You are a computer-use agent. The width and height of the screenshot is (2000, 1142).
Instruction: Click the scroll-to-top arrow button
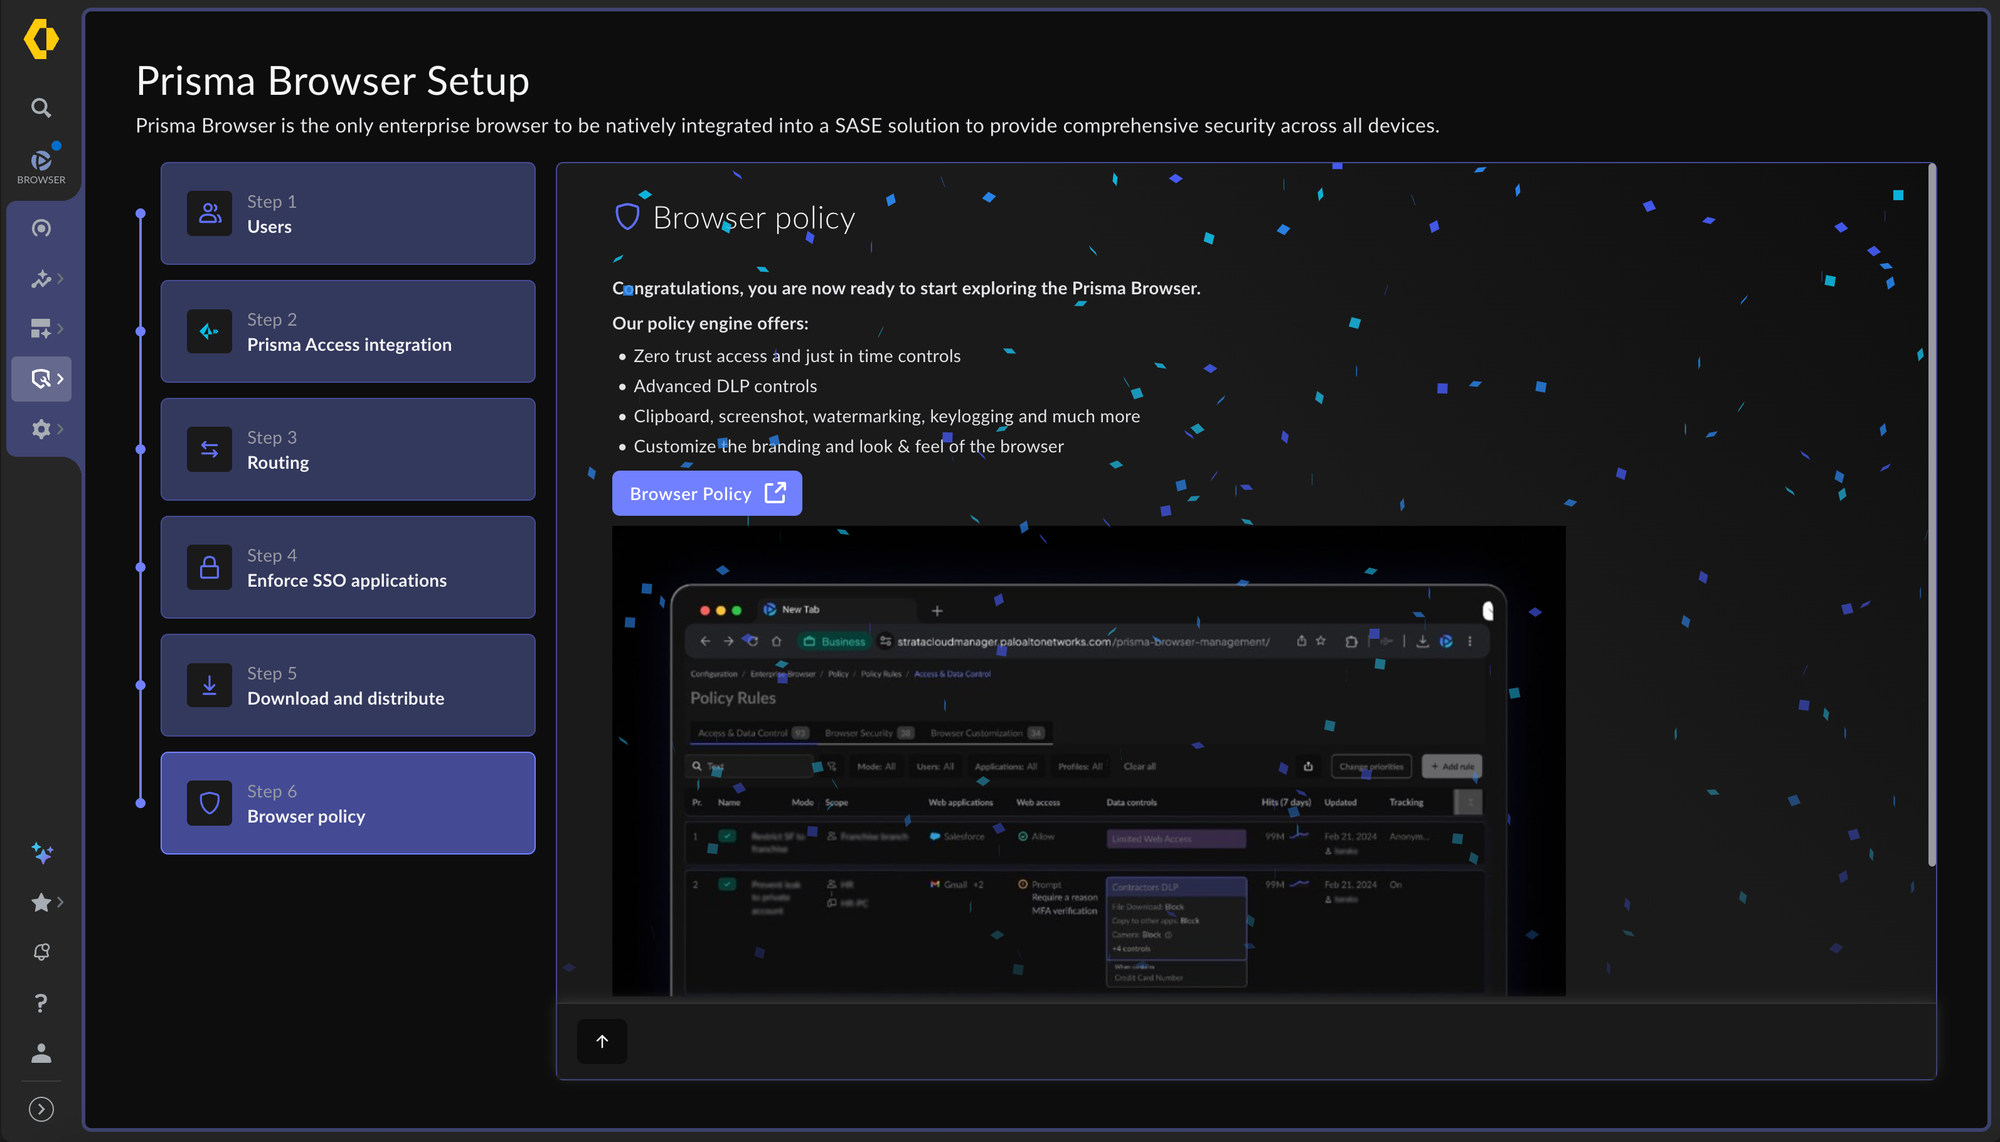click(602, 1042)
